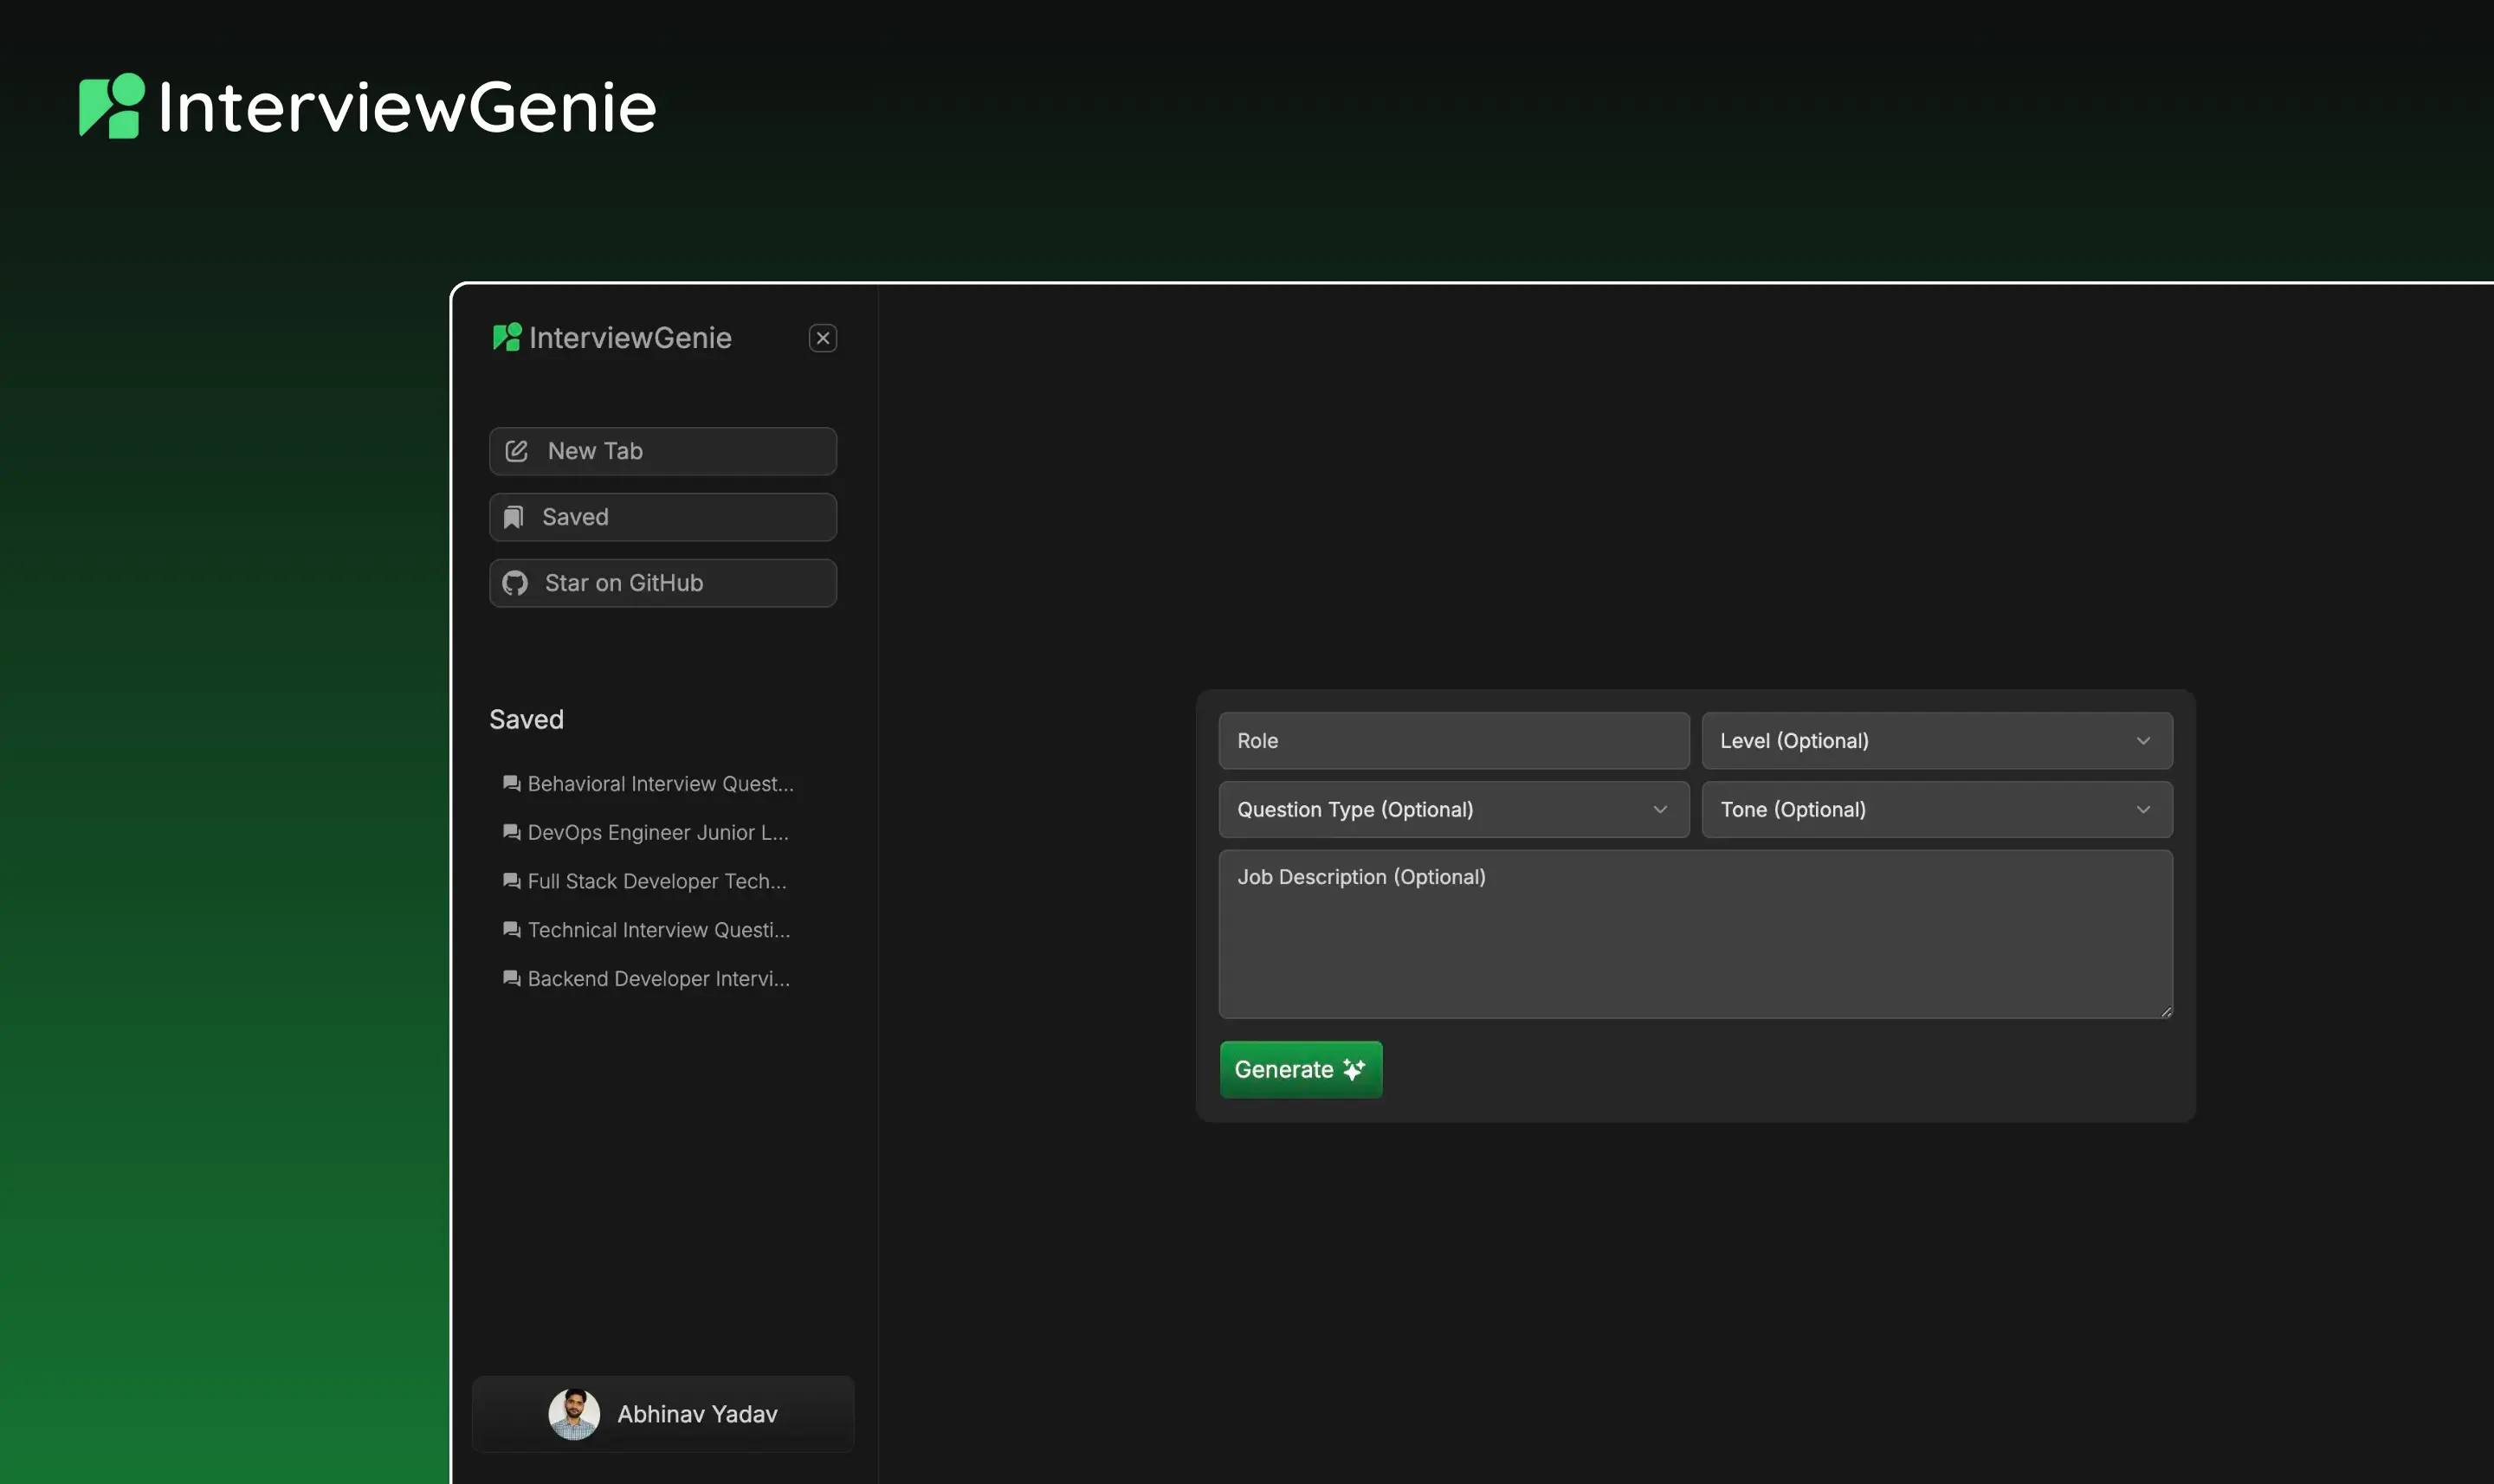Focus the Role input field

pyautogui.click(x=1453, y=741)
